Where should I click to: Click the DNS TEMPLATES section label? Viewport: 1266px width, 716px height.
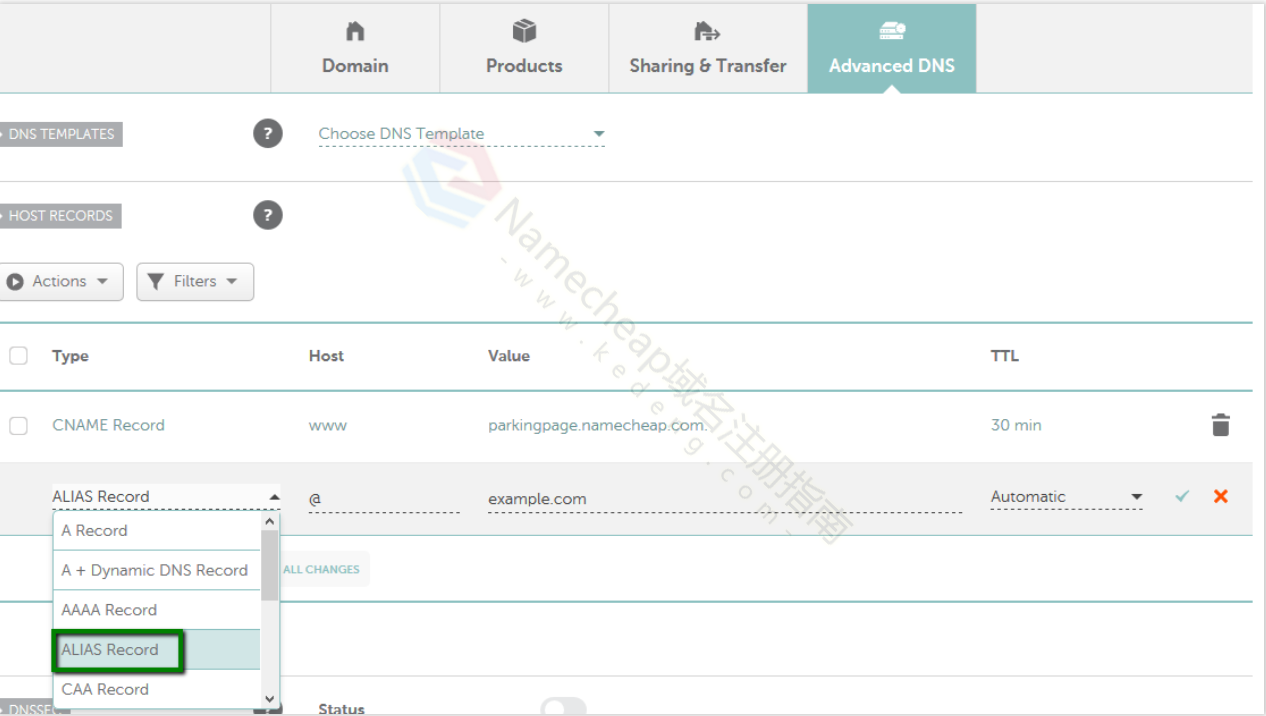(x=60, y=134)
